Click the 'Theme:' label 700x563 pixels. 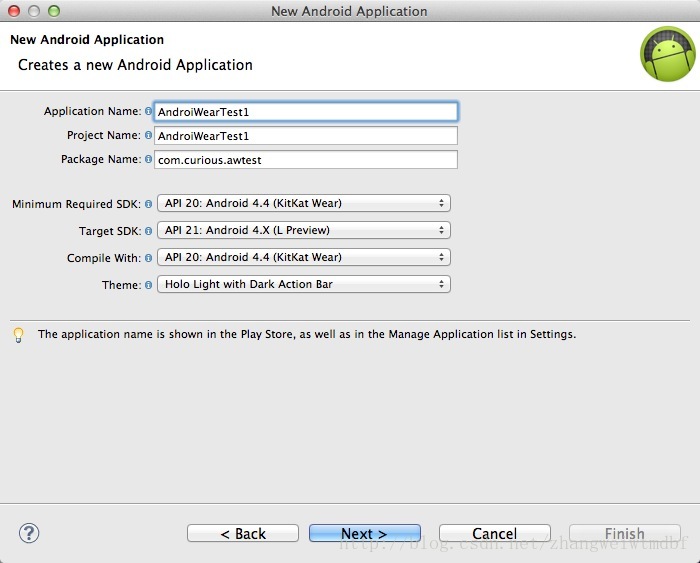(121, 285)
